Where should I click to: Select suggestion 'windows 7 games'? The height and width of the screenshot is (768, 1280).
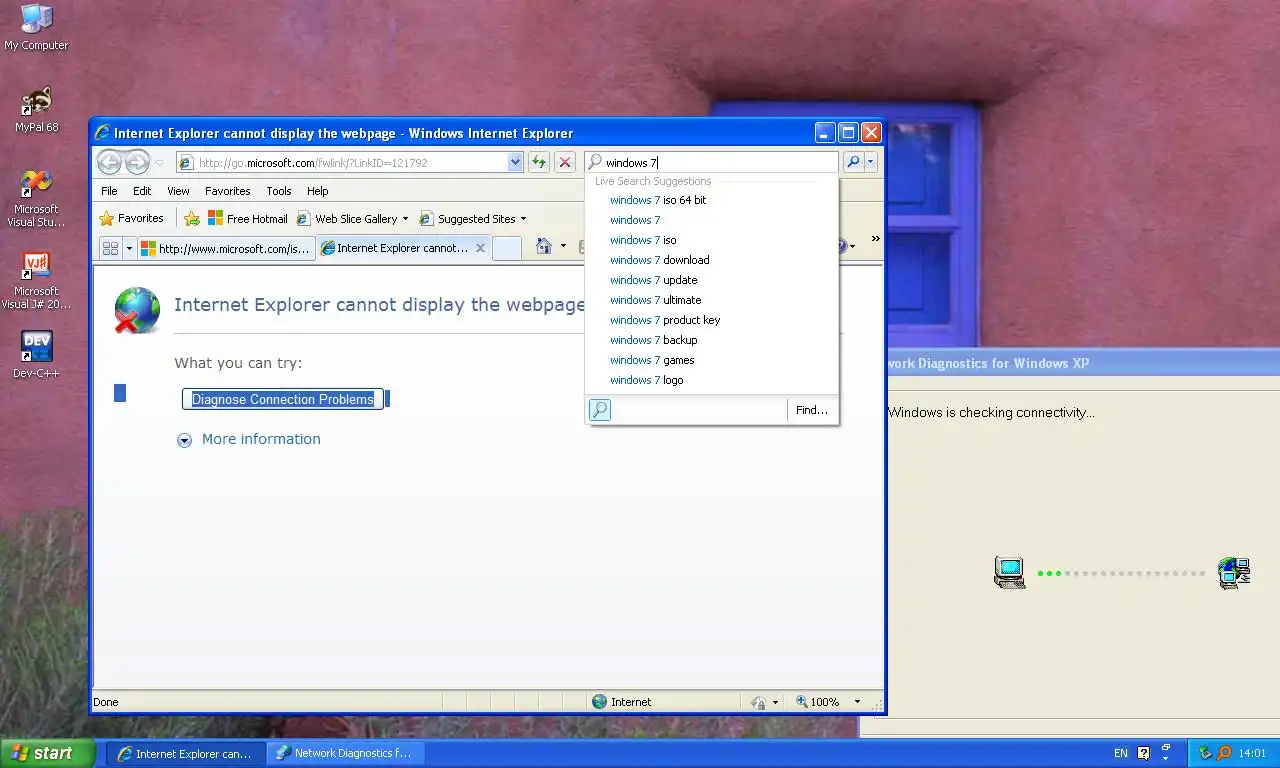pos(711,360)
